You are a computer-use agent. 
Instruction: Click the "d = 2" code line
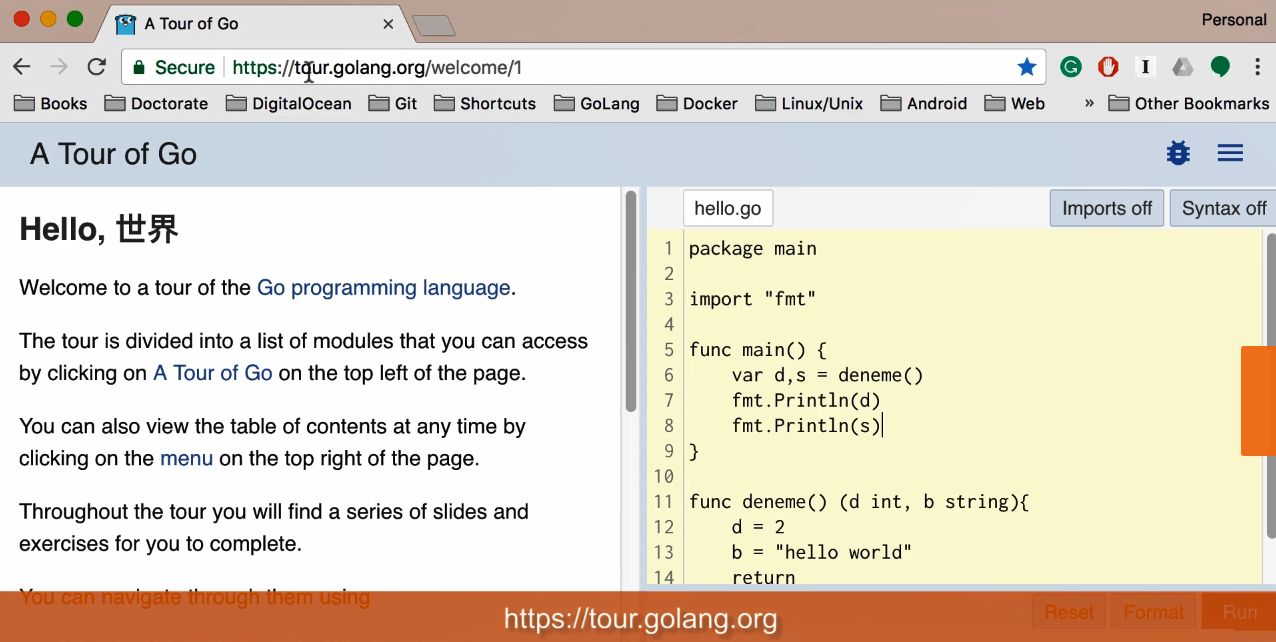(758, 527)
